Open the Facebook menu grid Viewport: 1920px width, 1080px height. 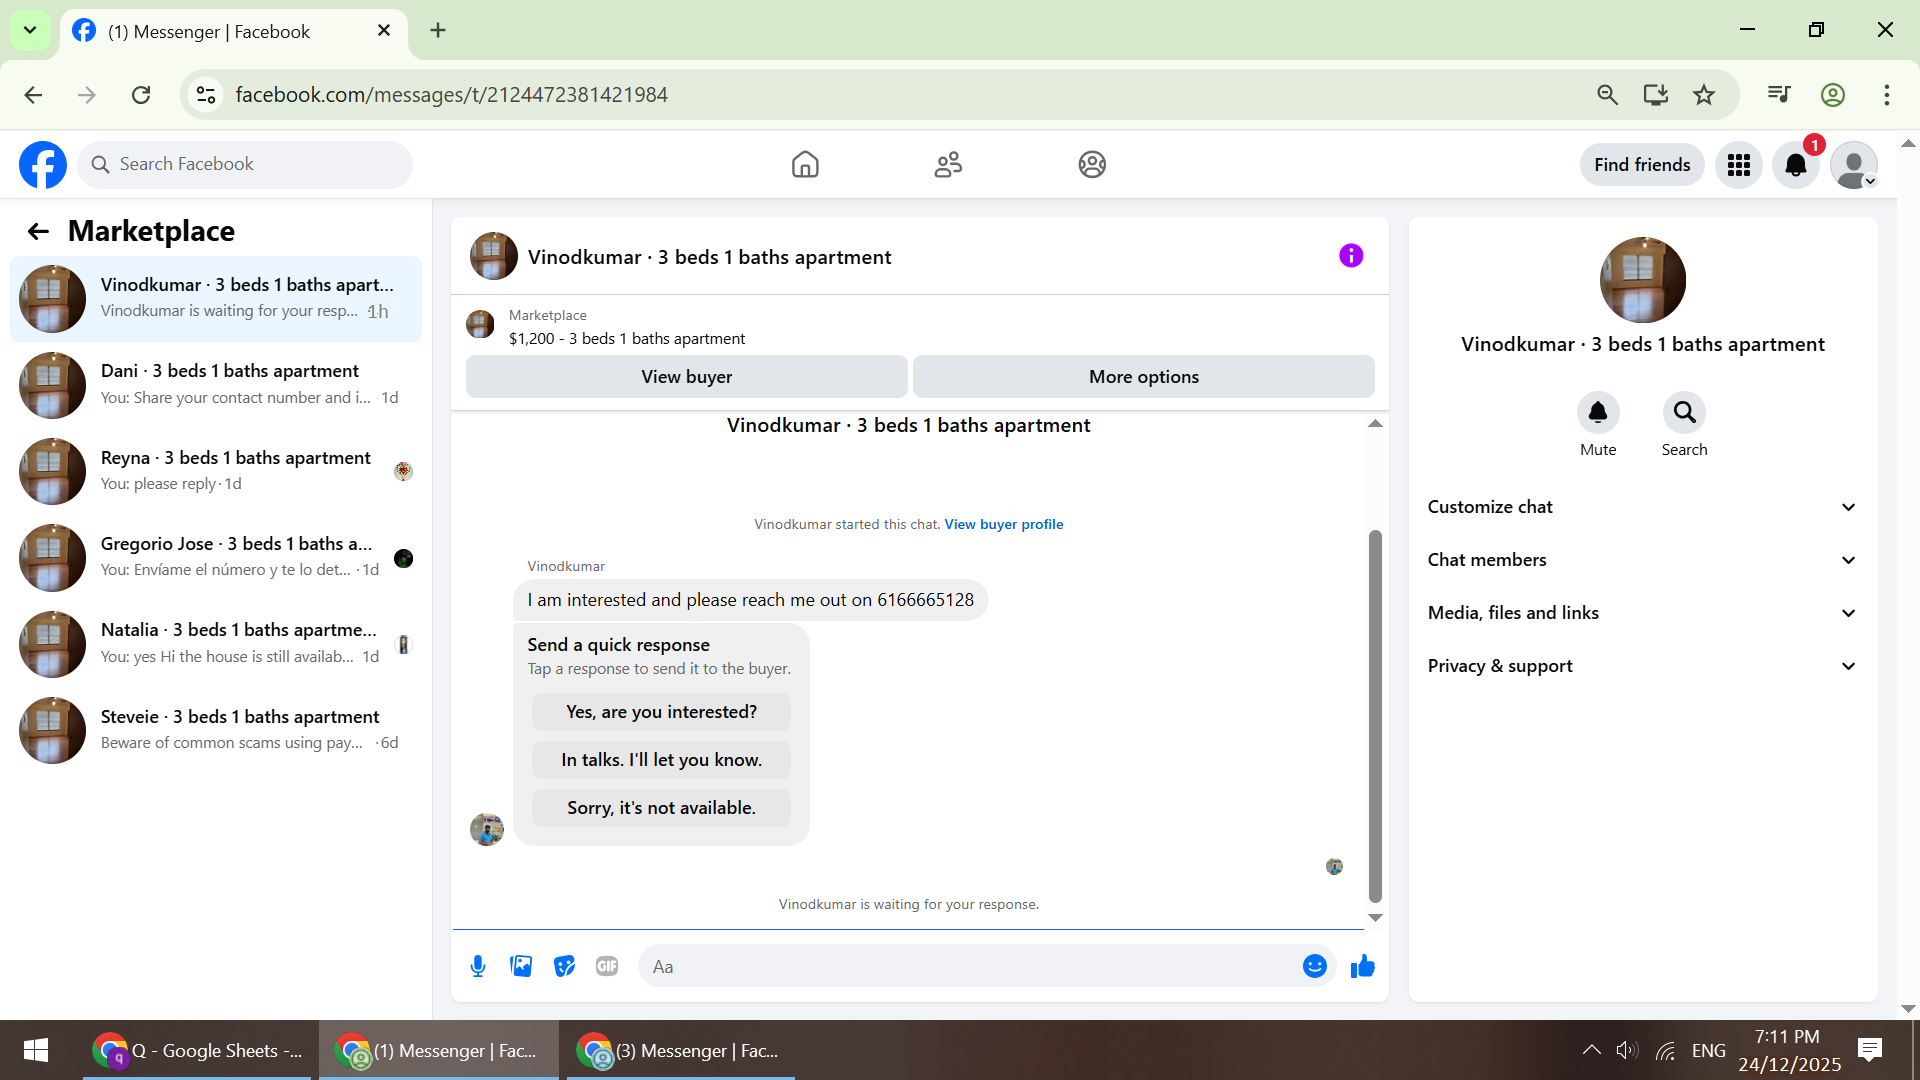click(x=1739, y=165)
